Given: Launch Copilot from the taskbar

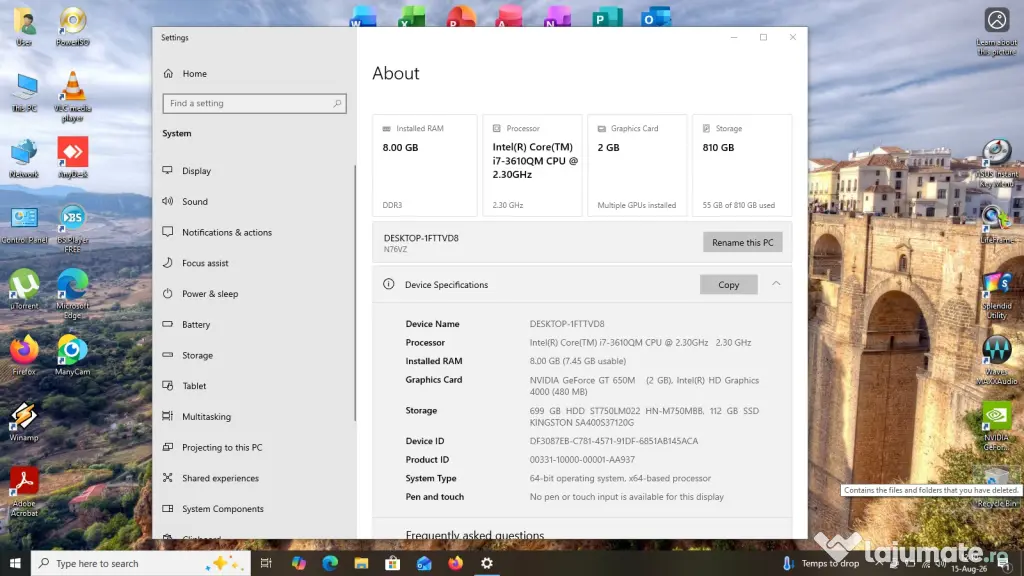Looking at the screenshot, I should point(299,563).
